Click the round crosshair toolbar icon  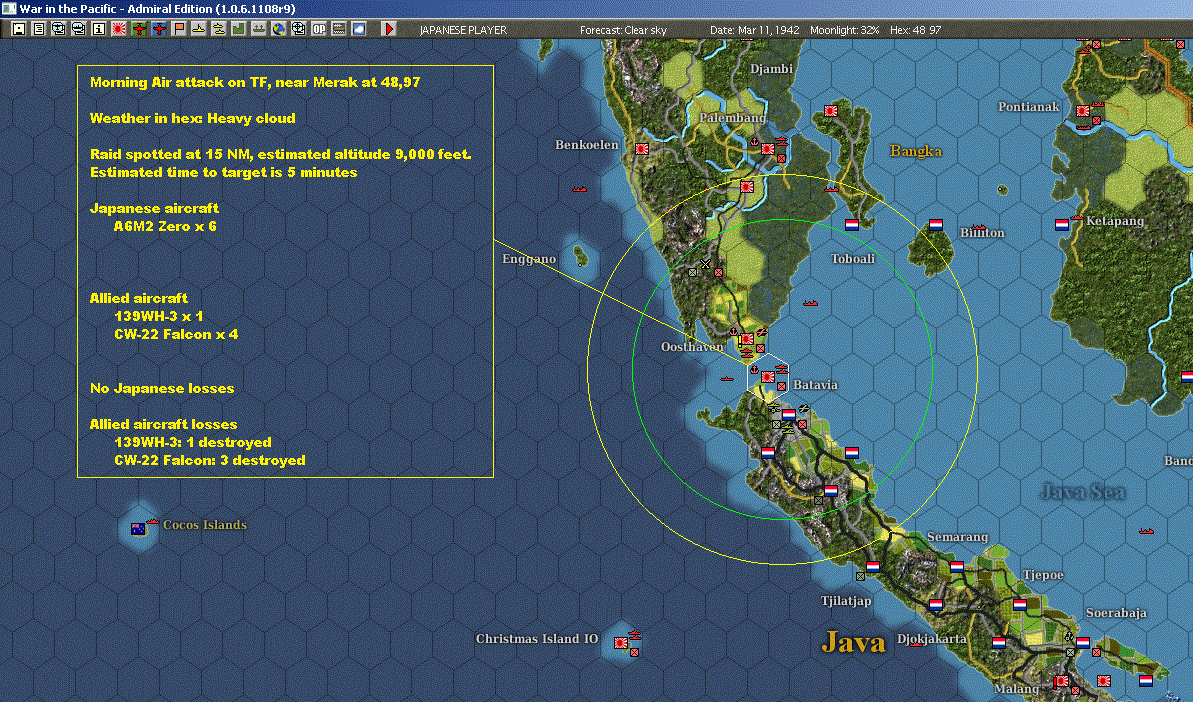298,29
